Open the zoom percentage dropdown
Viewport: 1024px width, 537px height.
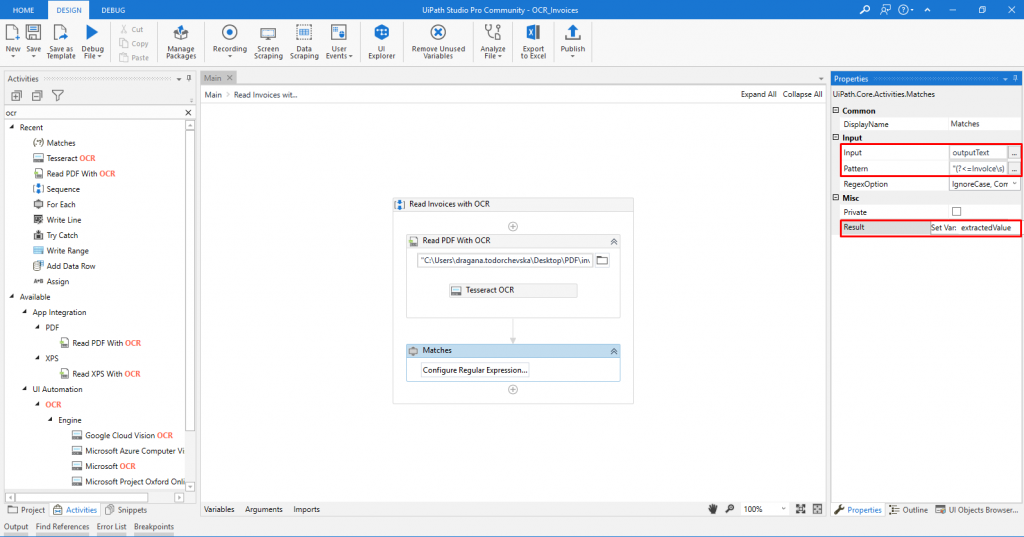point(783,509)
